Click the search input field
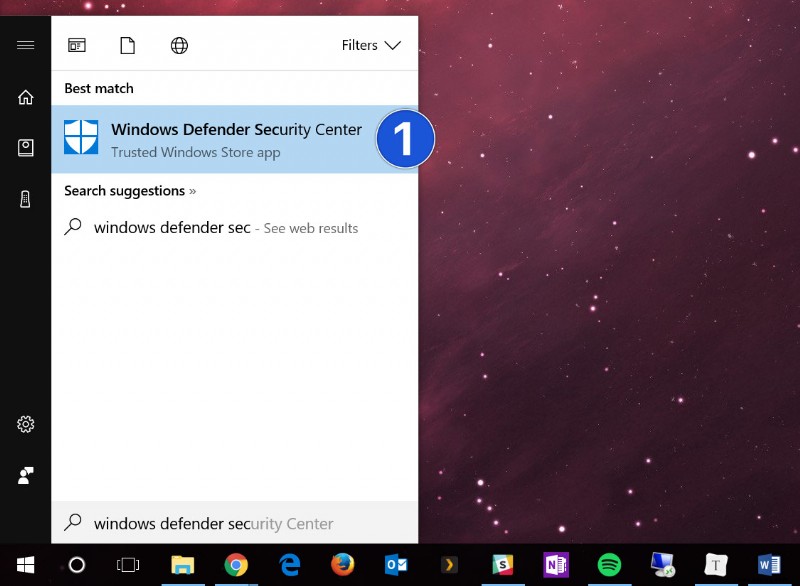Image resolution: width=800 pixels, height=586 pixels. [x=235, y=523]
